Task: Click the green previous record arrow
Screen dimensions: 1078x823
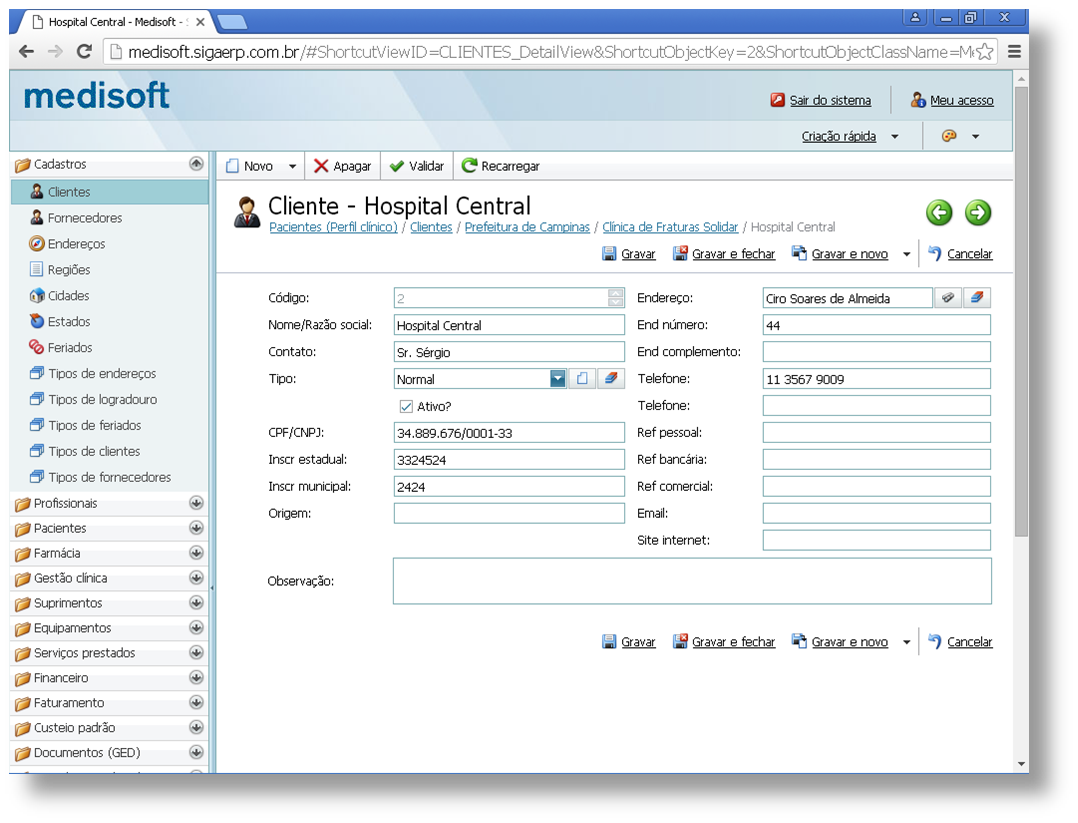Action: 939,212
